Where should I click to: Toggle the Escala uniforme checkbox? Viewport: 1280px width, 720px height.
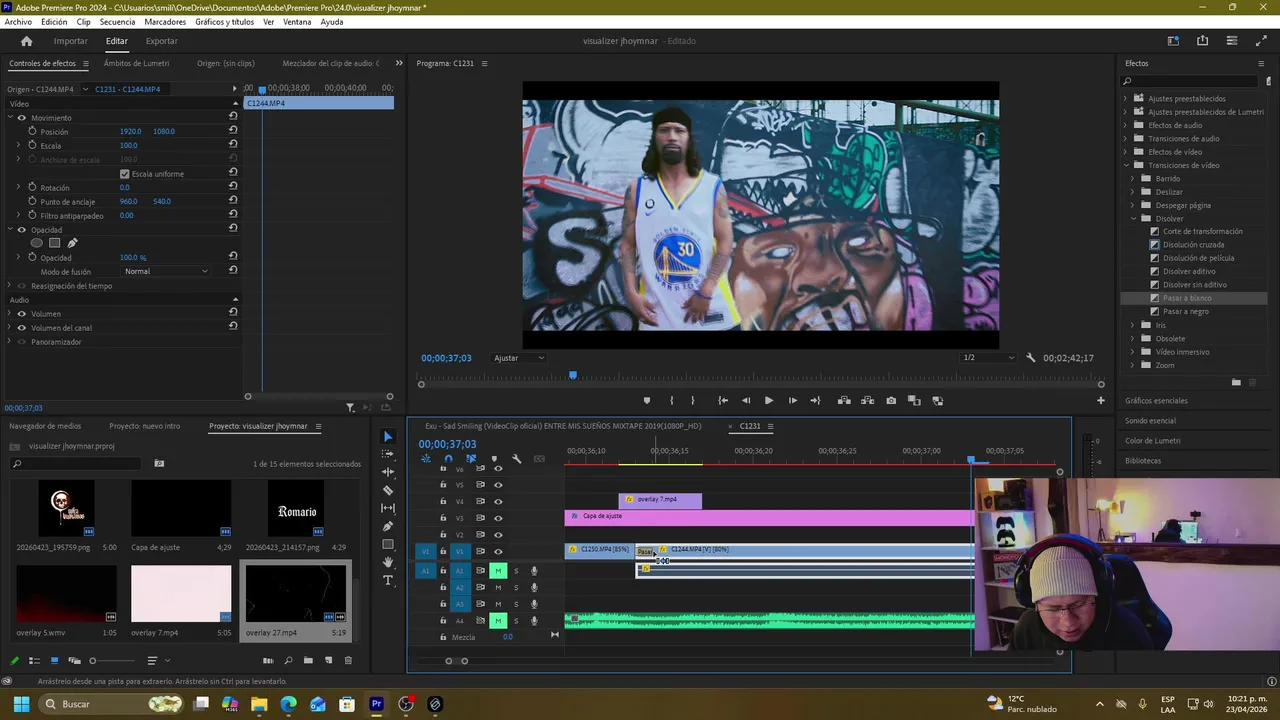click(x=125, y=174)
